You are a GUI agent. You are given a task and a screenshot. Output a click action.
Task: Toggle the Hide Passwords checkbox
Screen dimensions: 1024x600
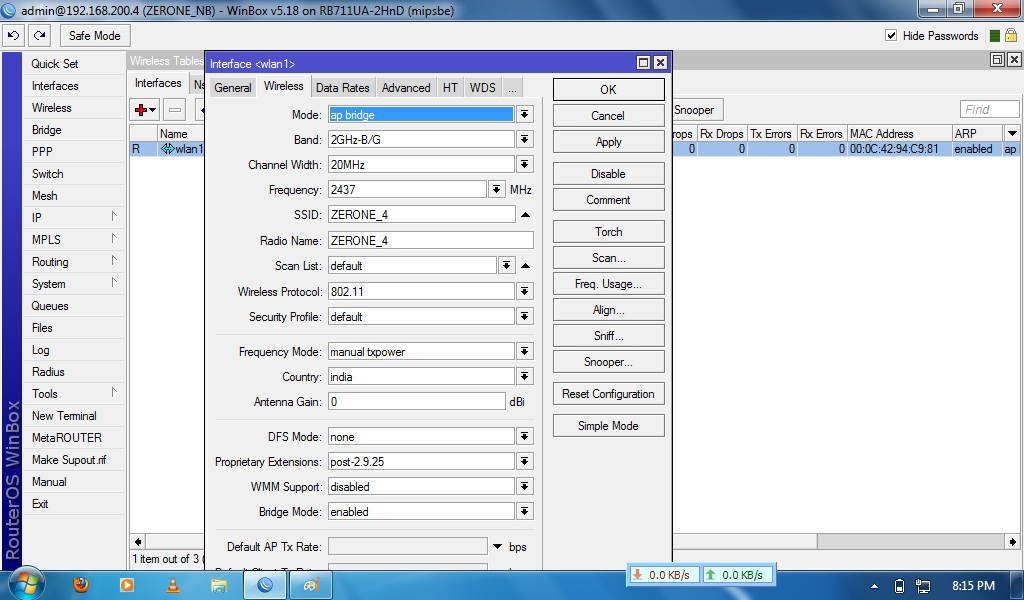click(x=891, y=35)
